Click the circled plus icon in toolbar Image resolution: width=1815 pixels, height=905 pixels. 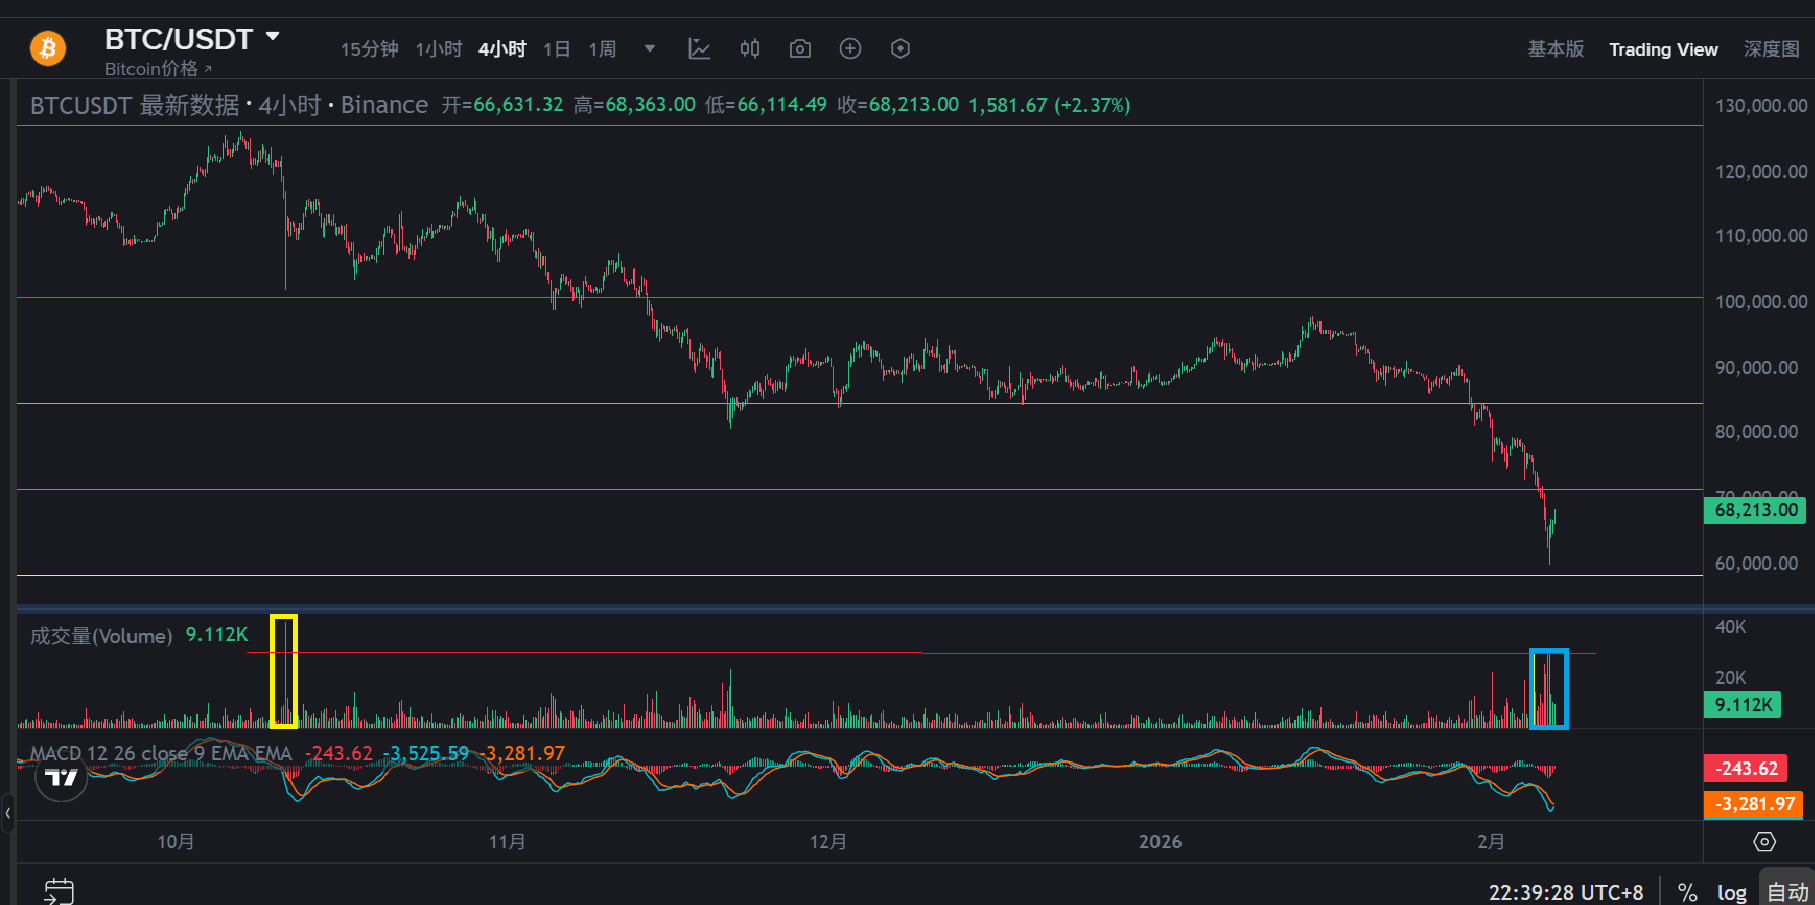pos(850,49)
